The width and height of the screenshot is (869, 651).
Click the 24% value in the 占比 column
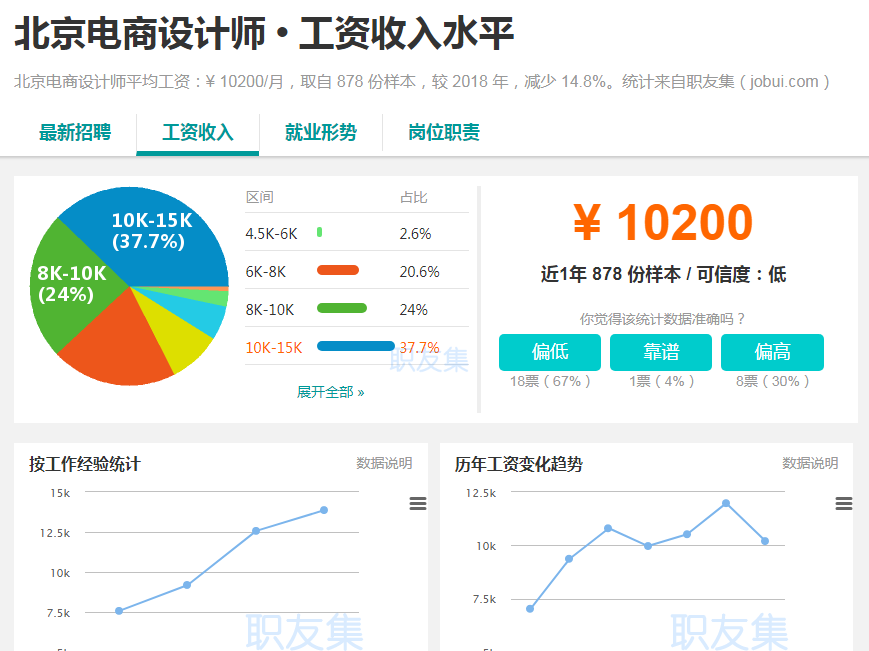tap(413, 310)
